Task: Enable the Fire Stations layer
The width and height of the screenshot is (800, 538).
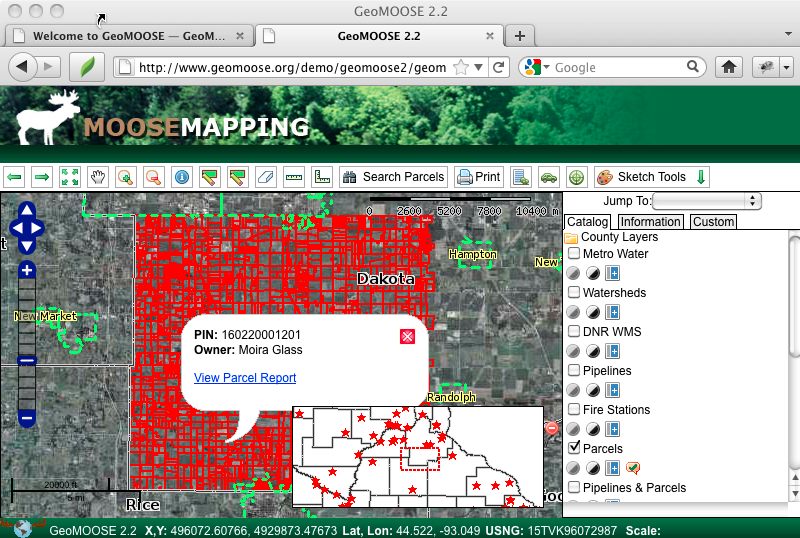Action: 574,409
